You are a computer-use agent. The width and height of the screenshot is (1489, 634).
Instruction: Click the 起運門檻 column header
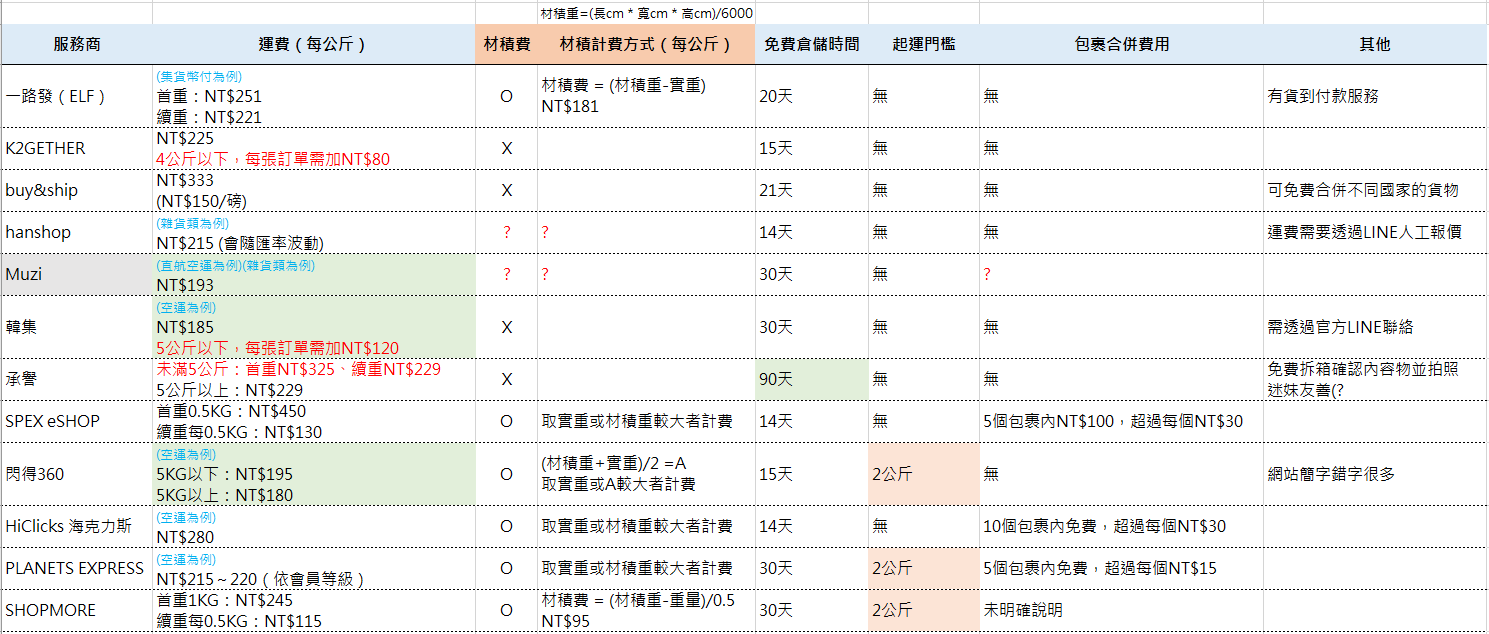(924, 44)
